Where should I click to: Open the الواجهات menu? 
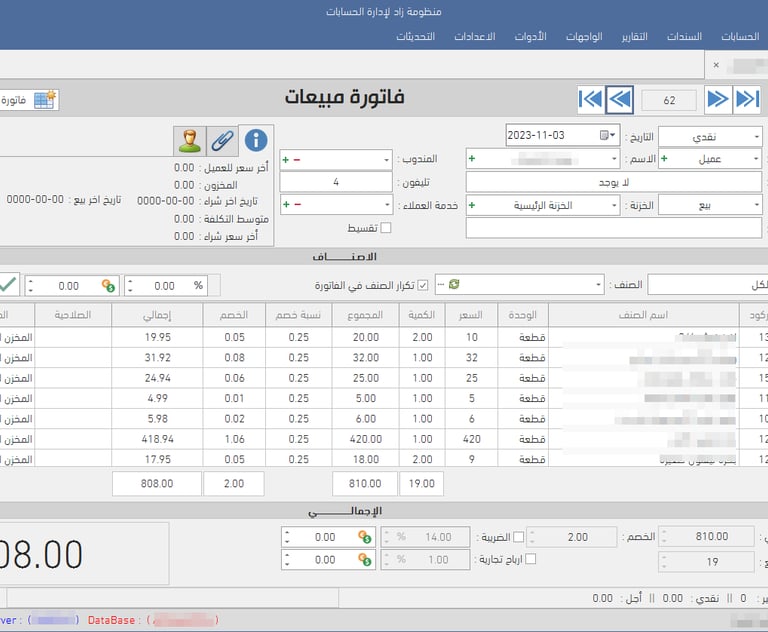click(584, 36)
